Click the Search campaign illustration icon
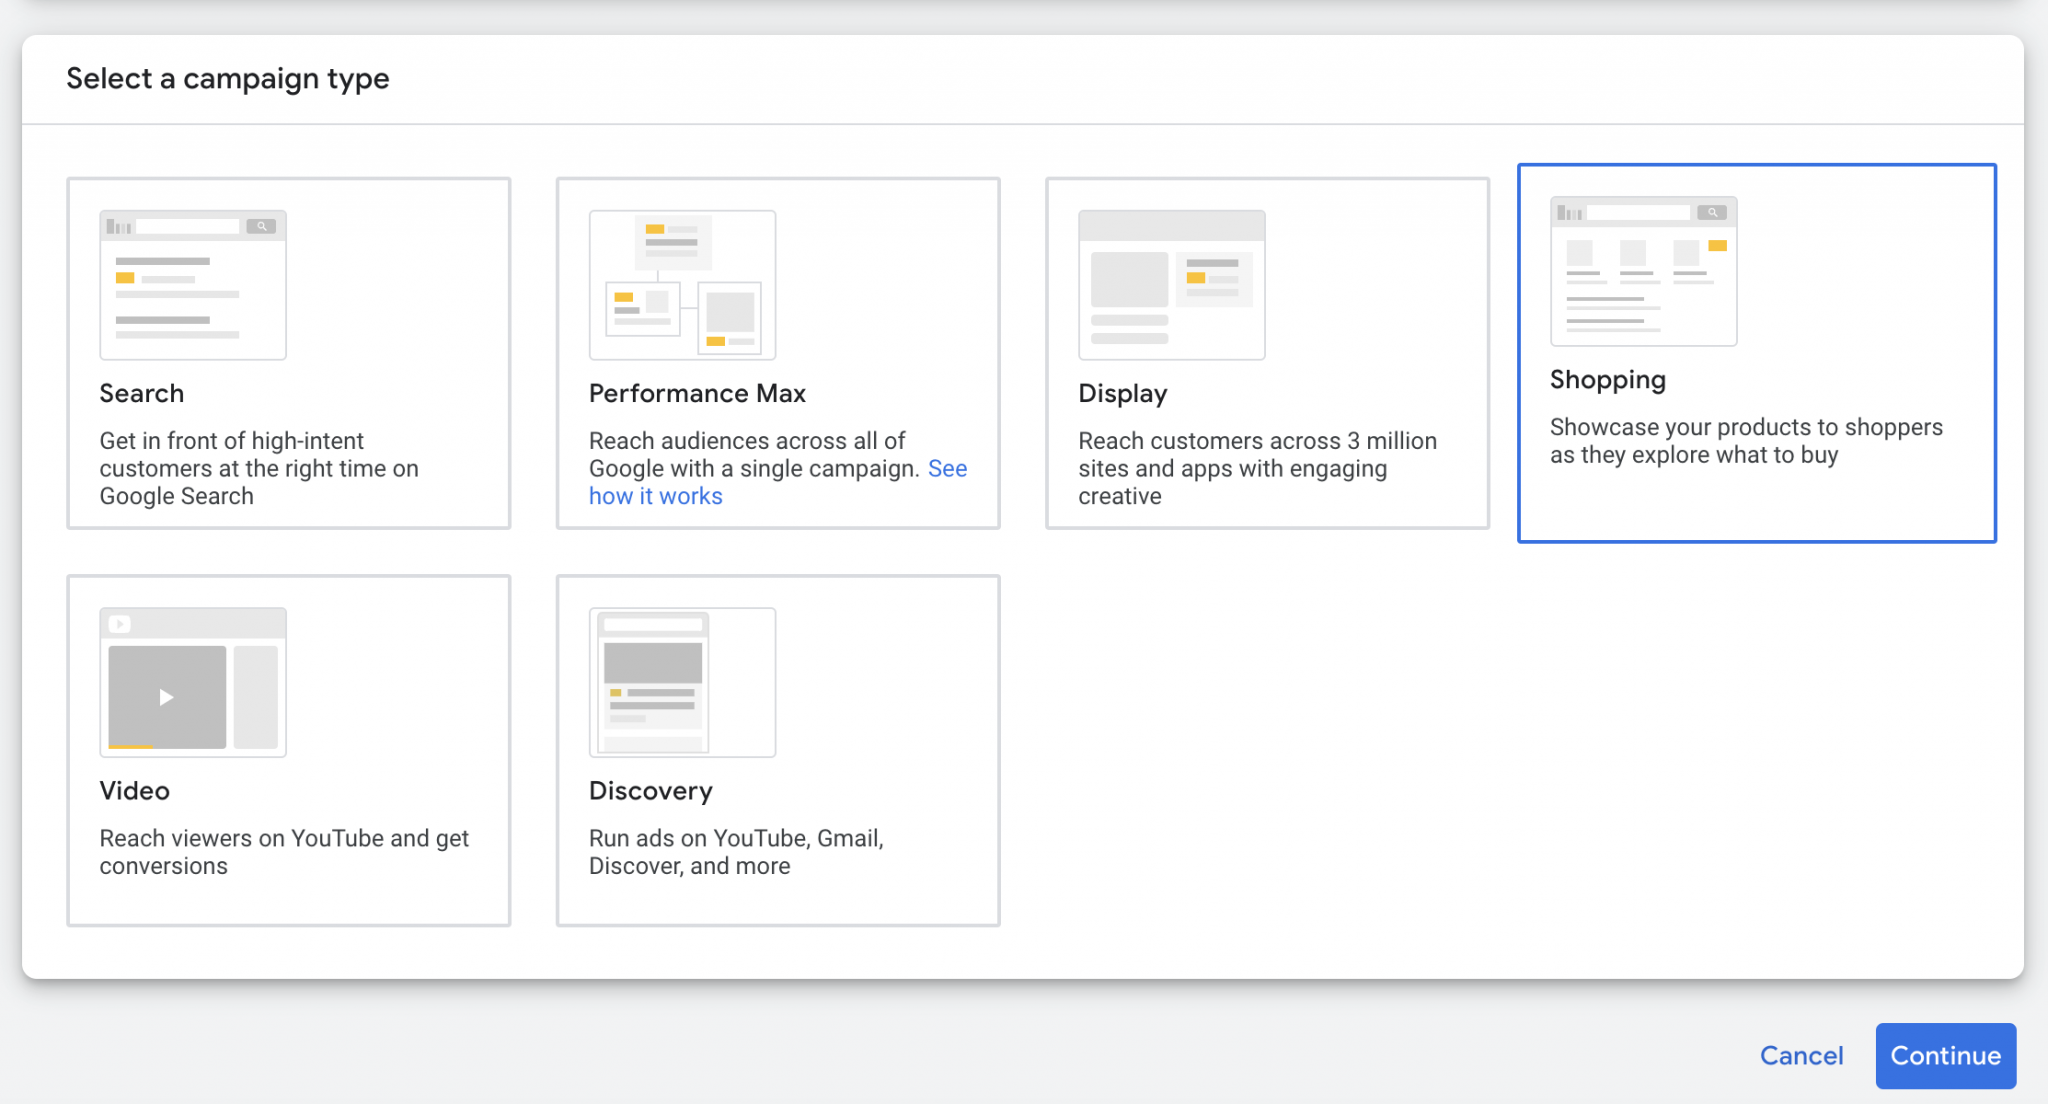 click(193, 285)
